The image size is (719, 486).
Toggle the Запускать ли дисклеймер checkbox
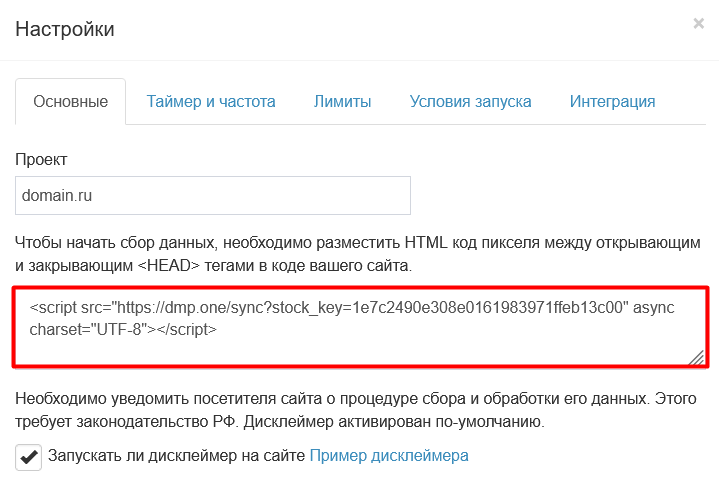[28, 457]
